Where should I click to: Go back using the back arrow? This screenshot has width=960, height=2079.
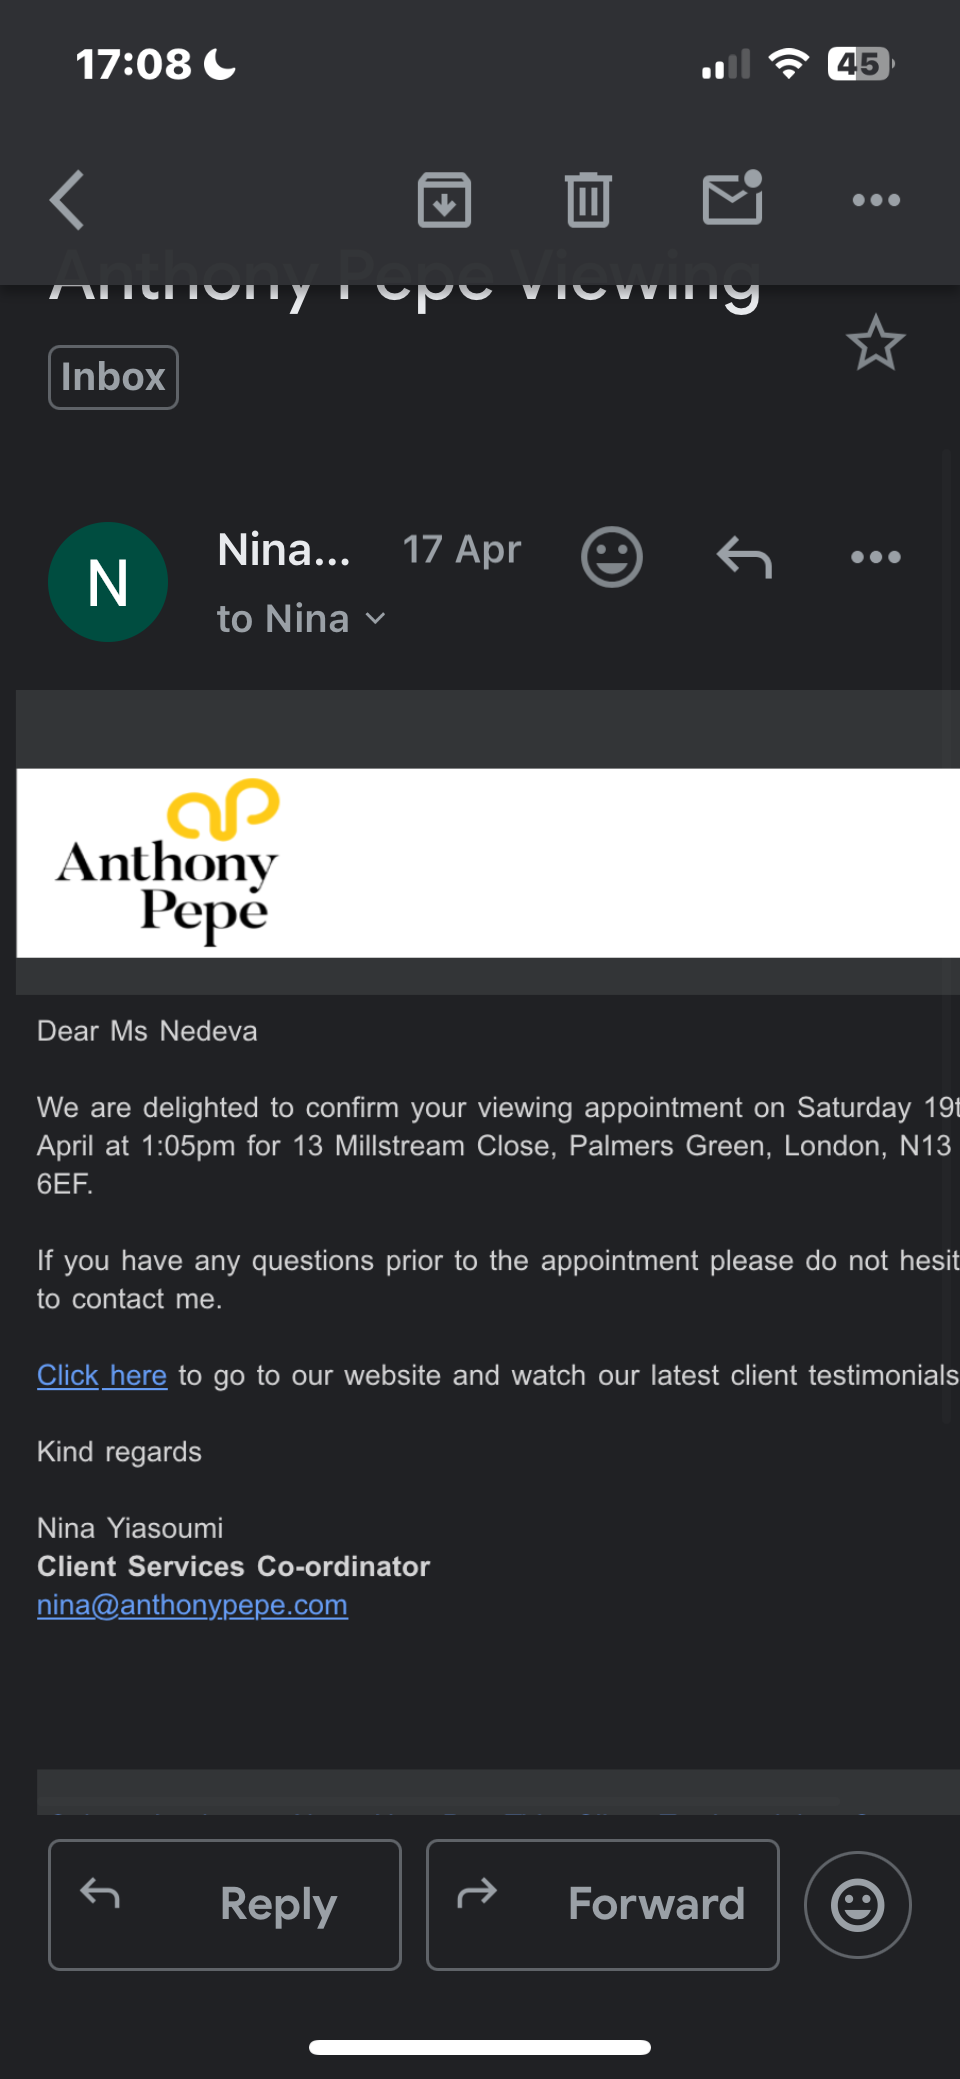click(68, 200)
